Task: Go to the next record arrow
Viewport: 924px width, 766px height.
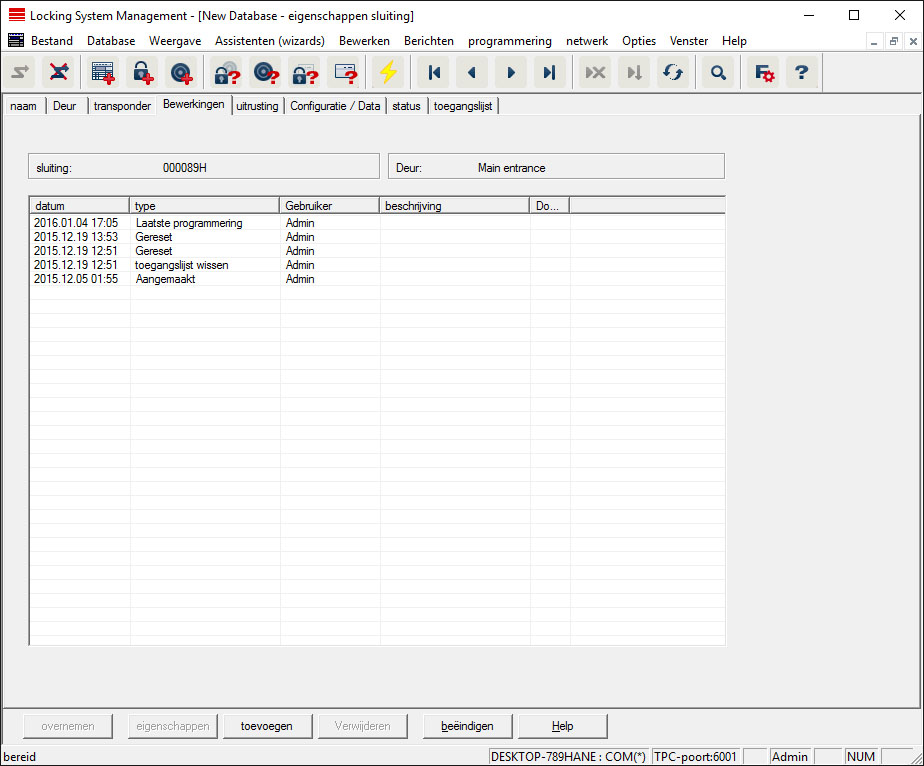Action: 511,73
